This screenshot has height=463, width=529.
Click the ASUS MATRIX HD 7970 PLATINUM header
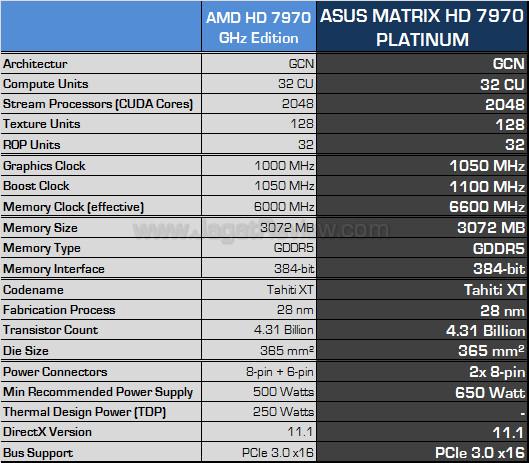422,27
